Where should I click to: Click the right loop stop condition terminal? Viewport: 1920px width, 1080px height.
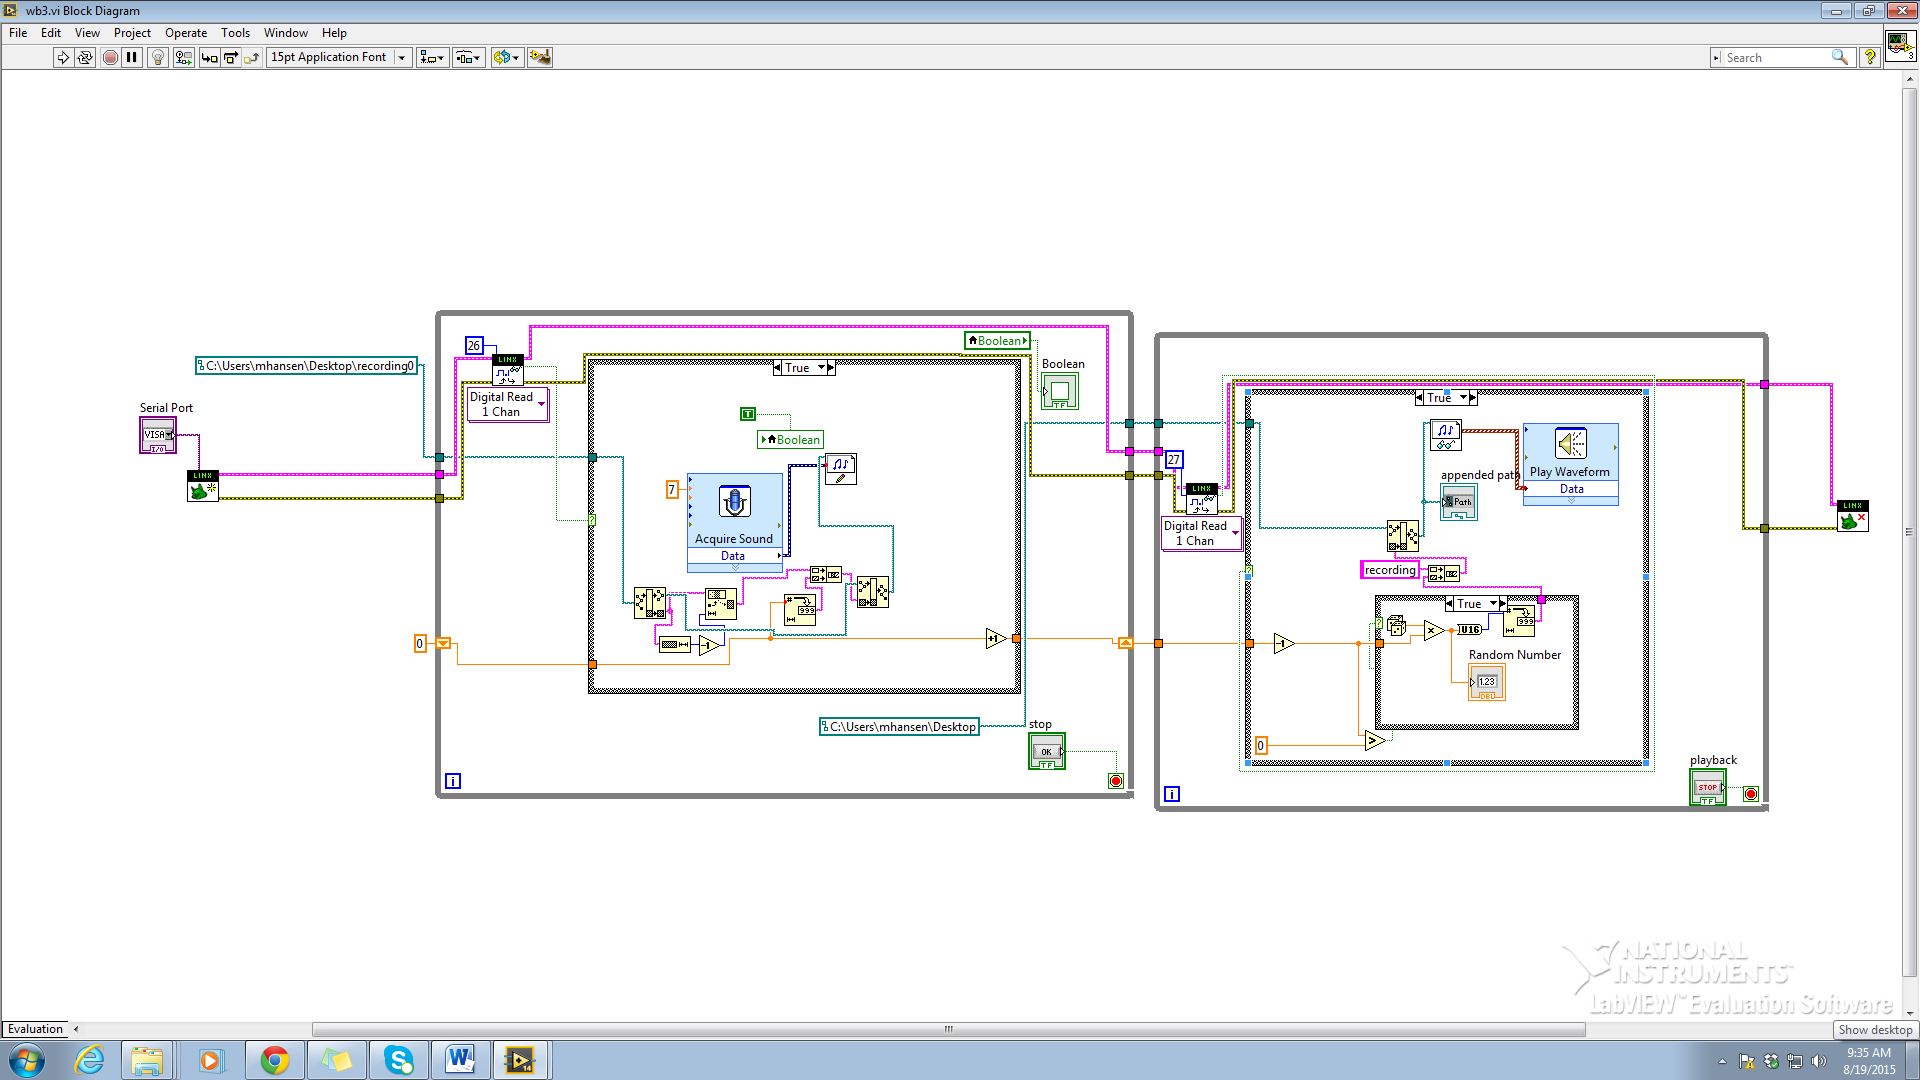point(1750,794)
